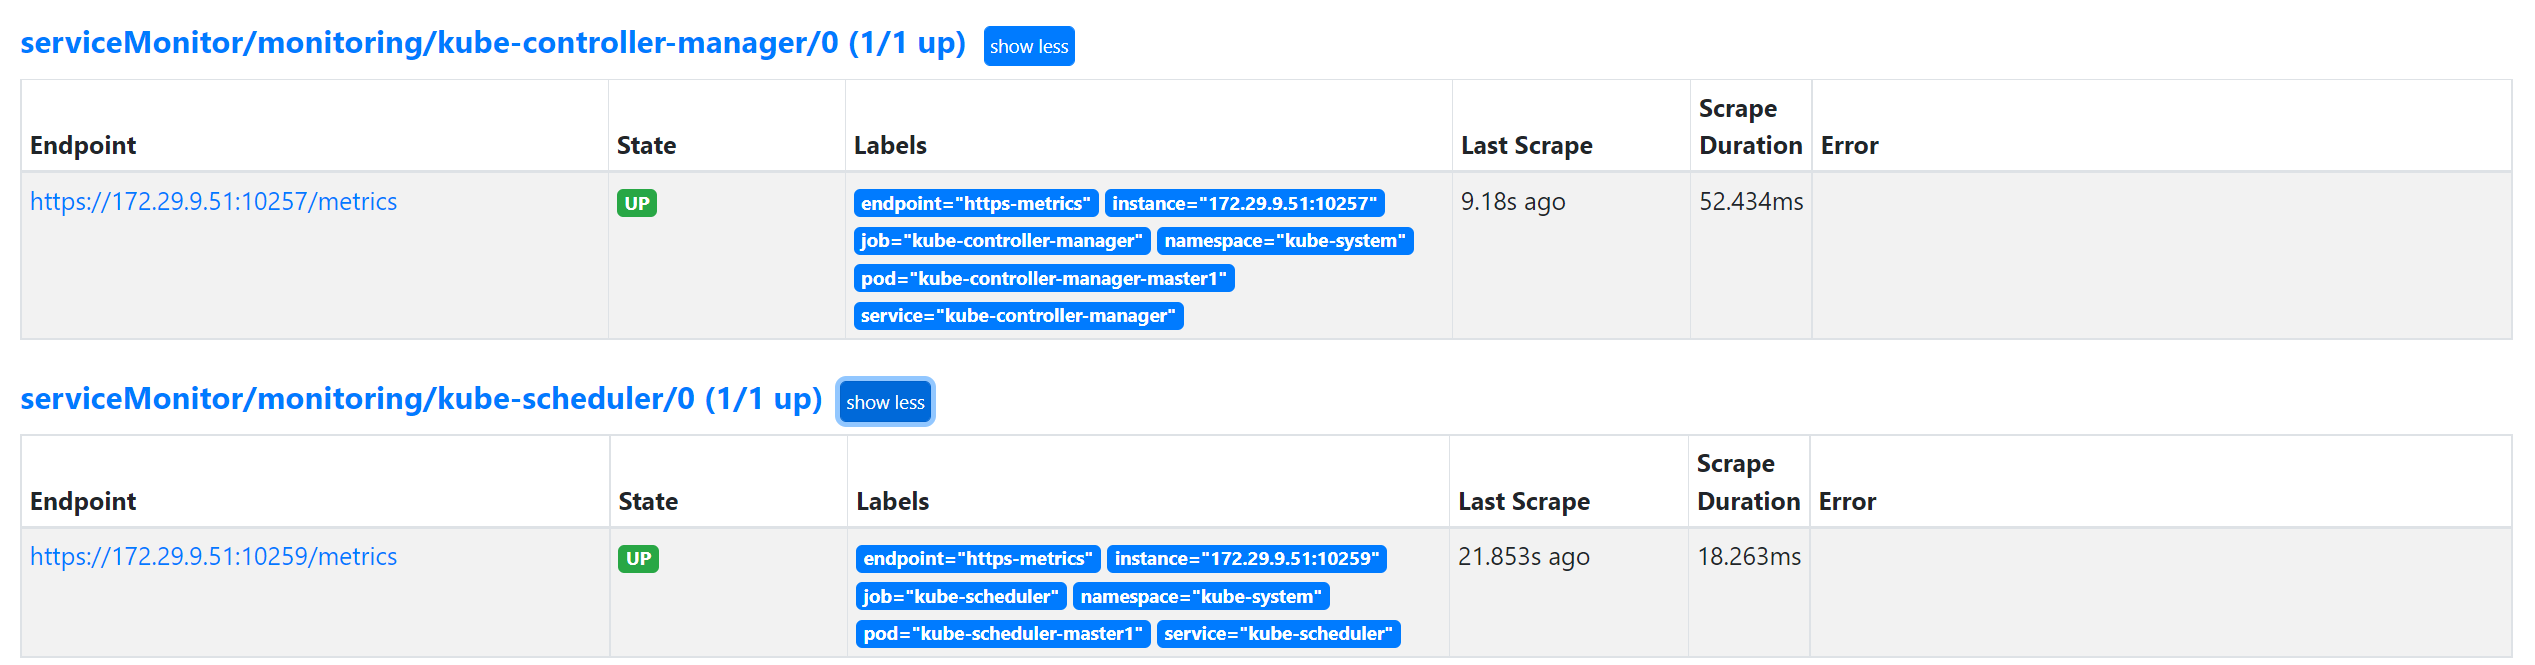Collapse kube-scheduler section with show less

tap(885, 402)
